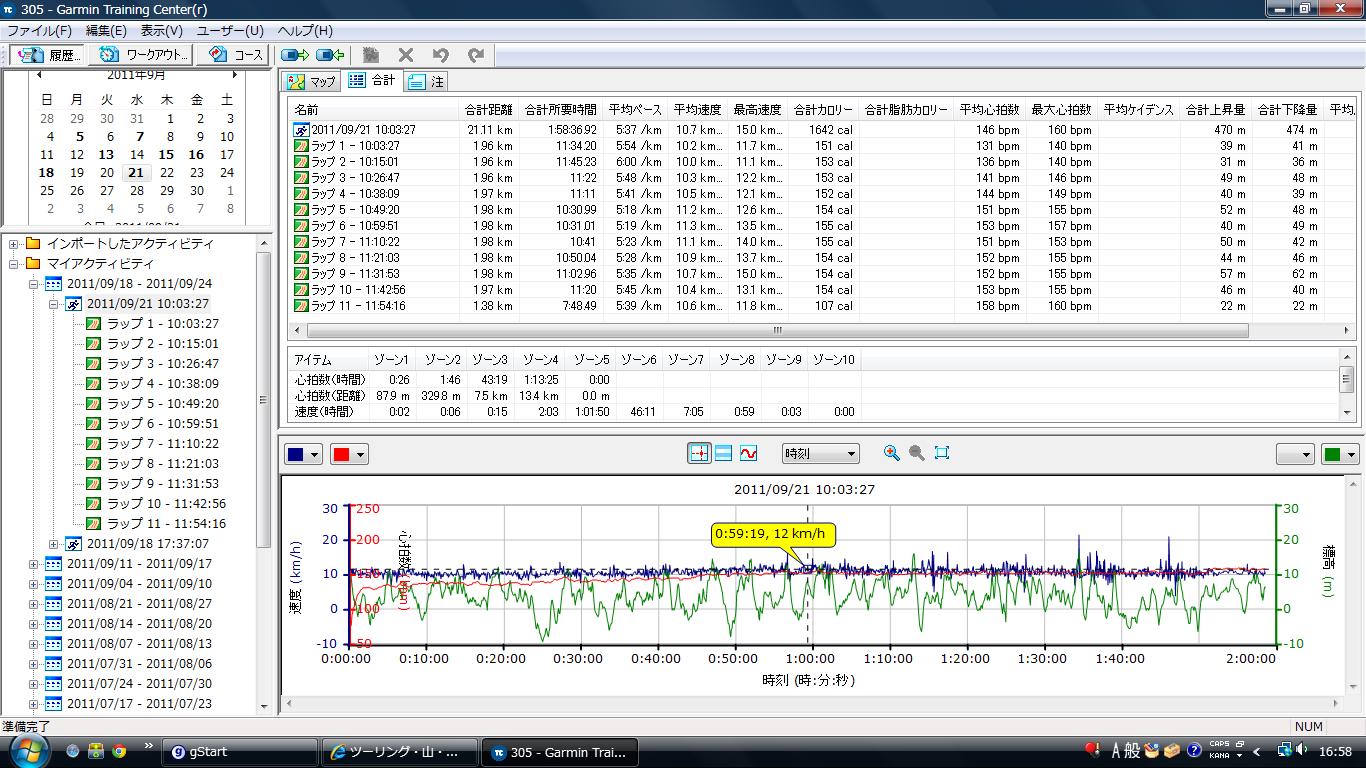
Task: Open the ヘルプ(H) menu
Action: click(x=305, y=31)
